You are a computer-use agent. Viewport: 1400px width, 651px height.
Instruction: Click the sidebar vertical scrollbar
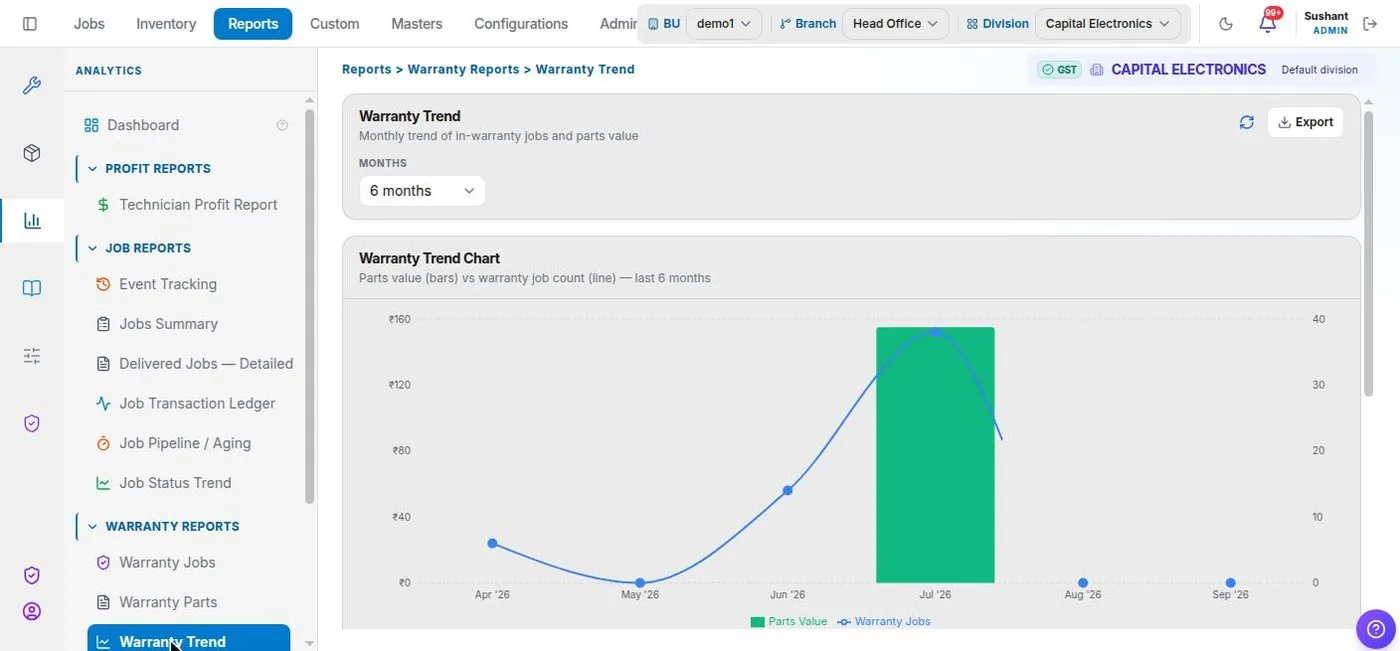[310, 305]
